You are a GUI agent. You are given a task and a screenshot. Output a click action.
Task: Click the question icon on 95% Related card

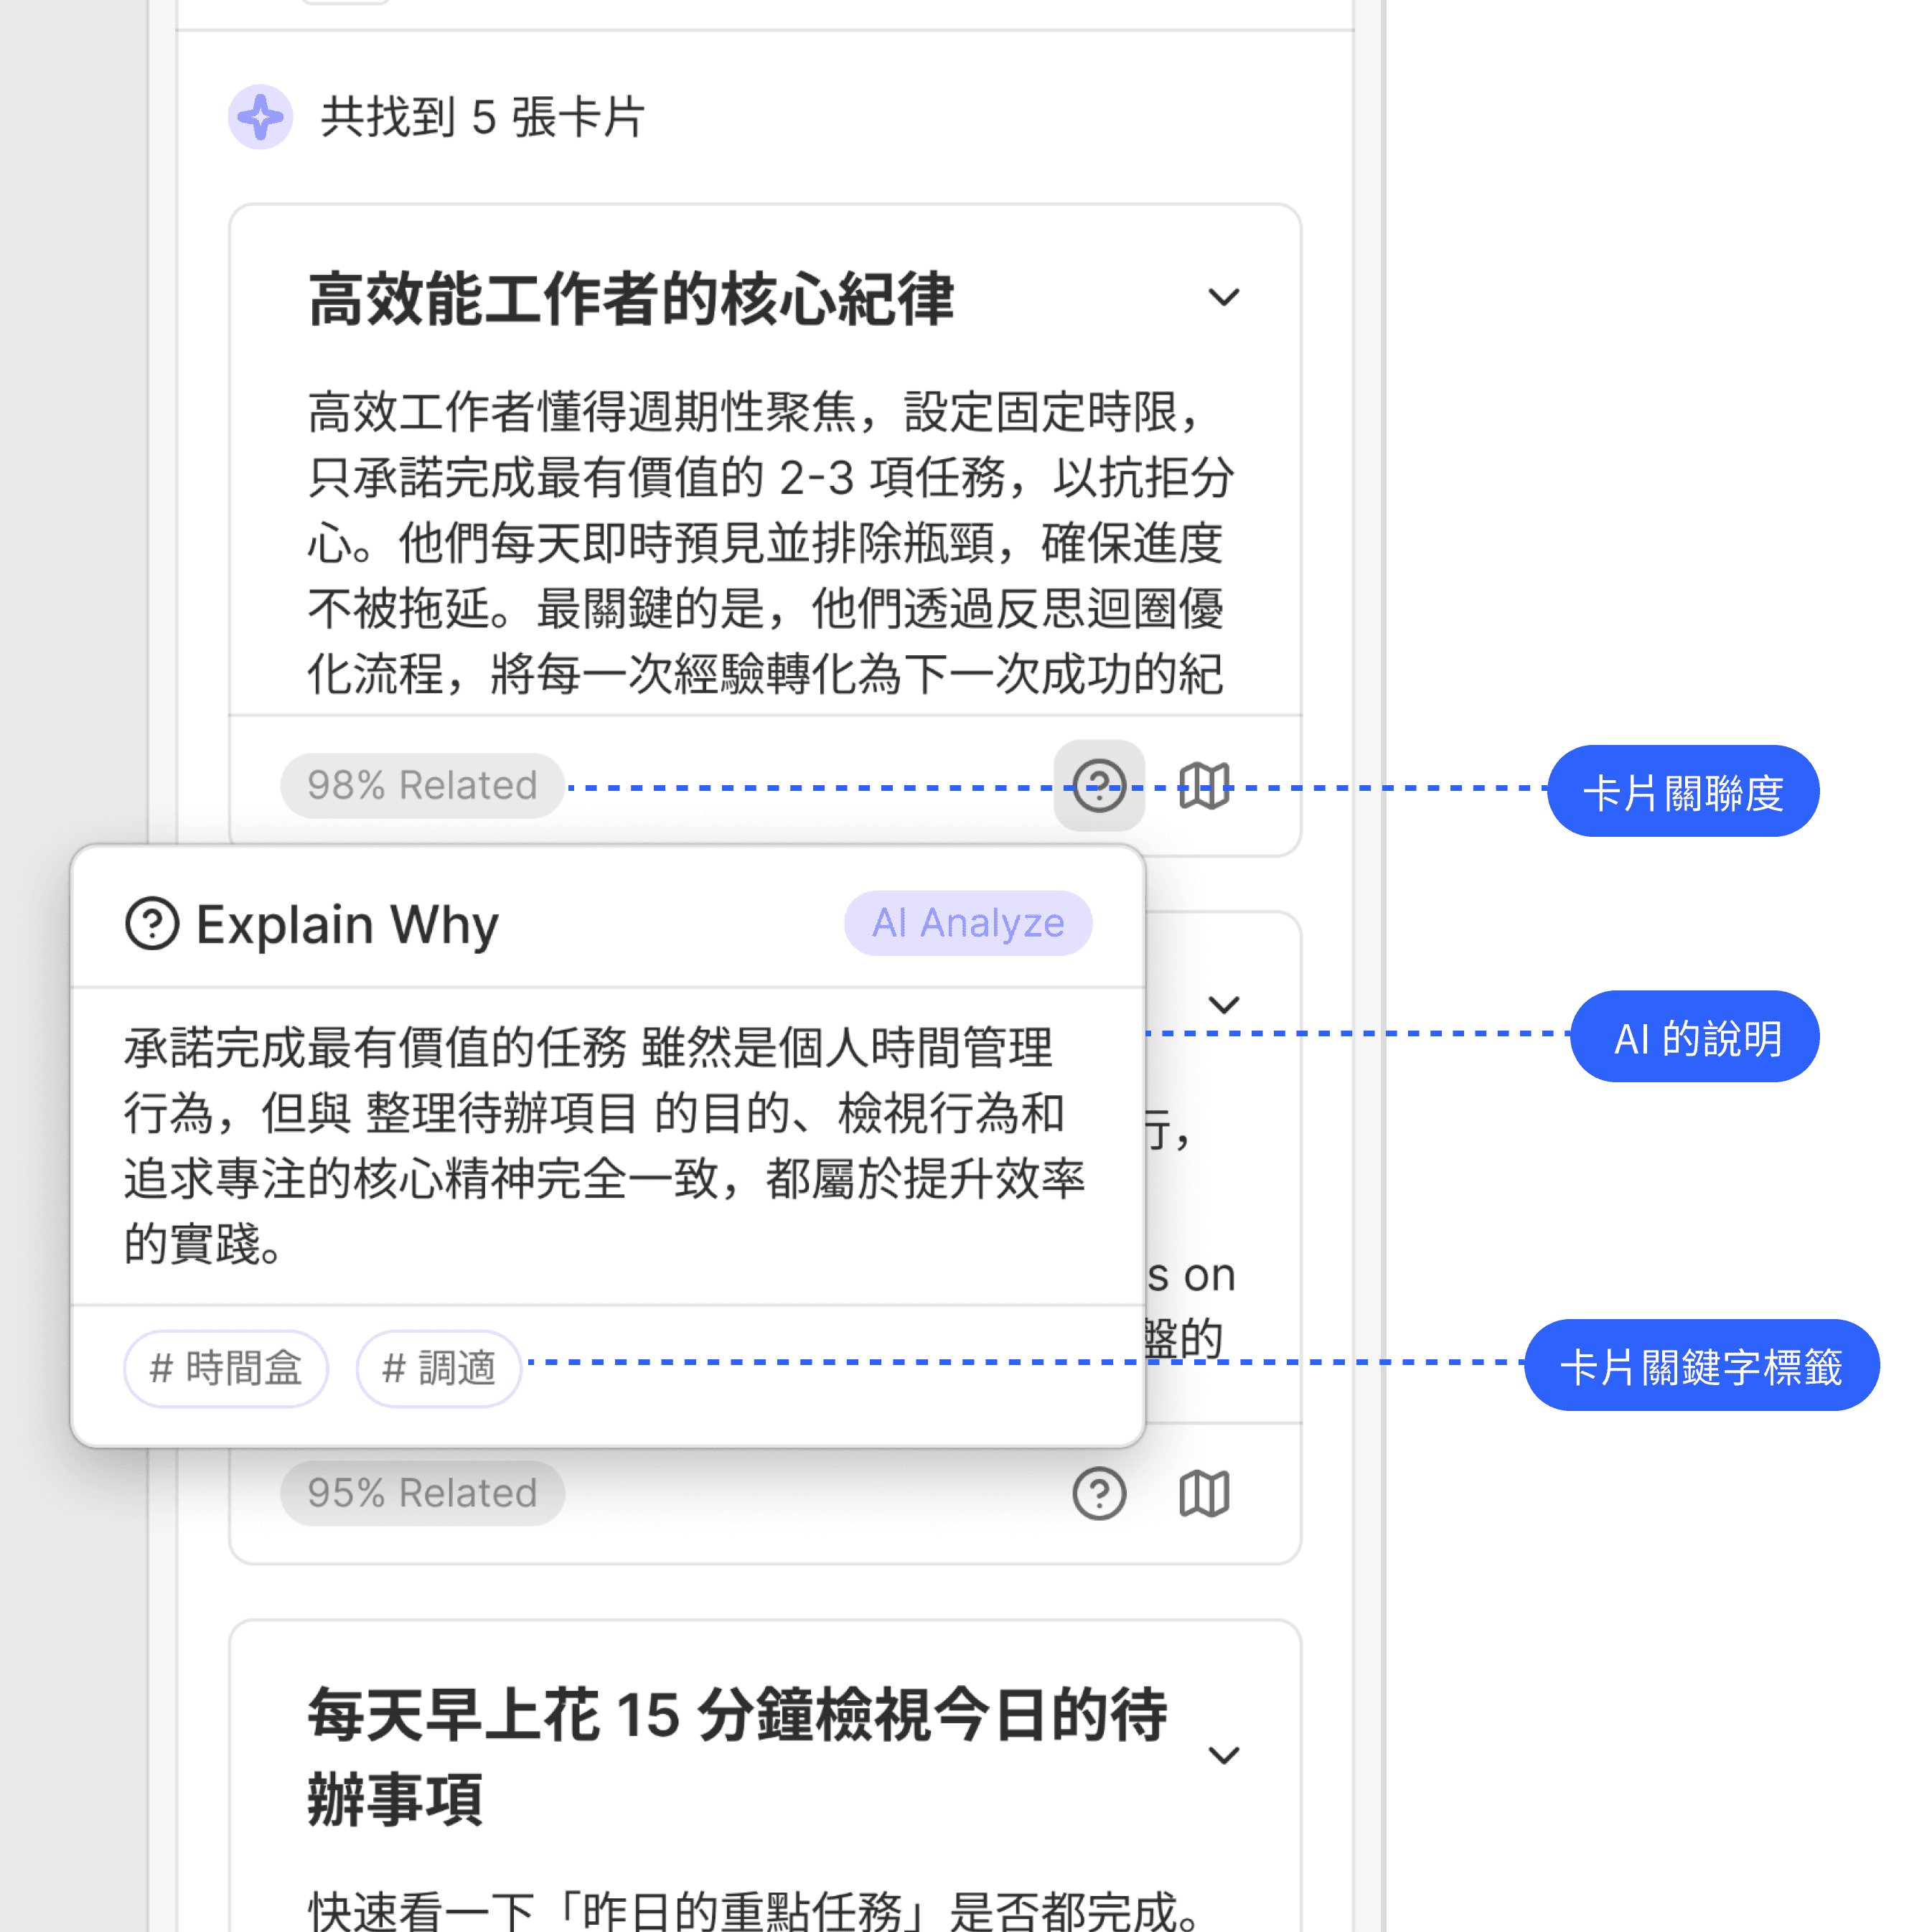coord(1099,1494)
